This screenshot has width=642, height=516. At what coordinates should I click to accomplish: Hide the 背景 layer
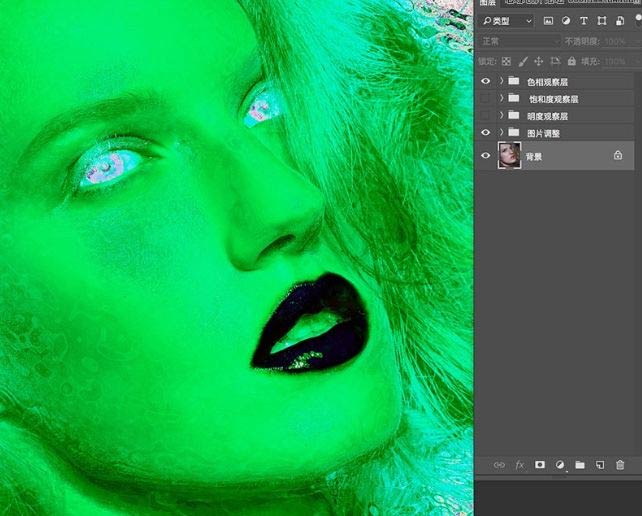click(486, 156)
